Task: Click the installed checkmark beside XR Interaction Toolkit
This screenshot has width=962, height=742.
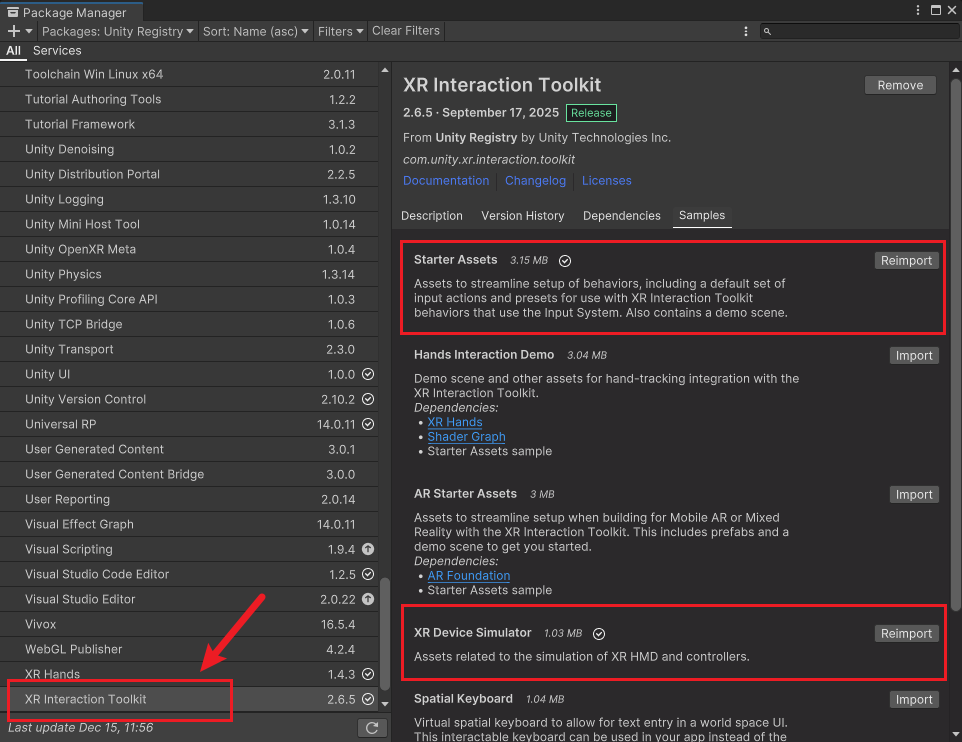Action: [x=368, y=699]
